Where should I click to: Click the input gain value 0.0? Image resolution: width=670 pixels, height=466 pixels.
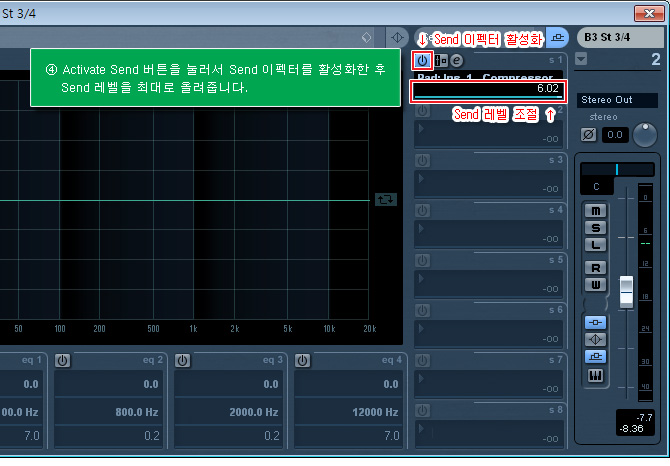tap(615, 135)
